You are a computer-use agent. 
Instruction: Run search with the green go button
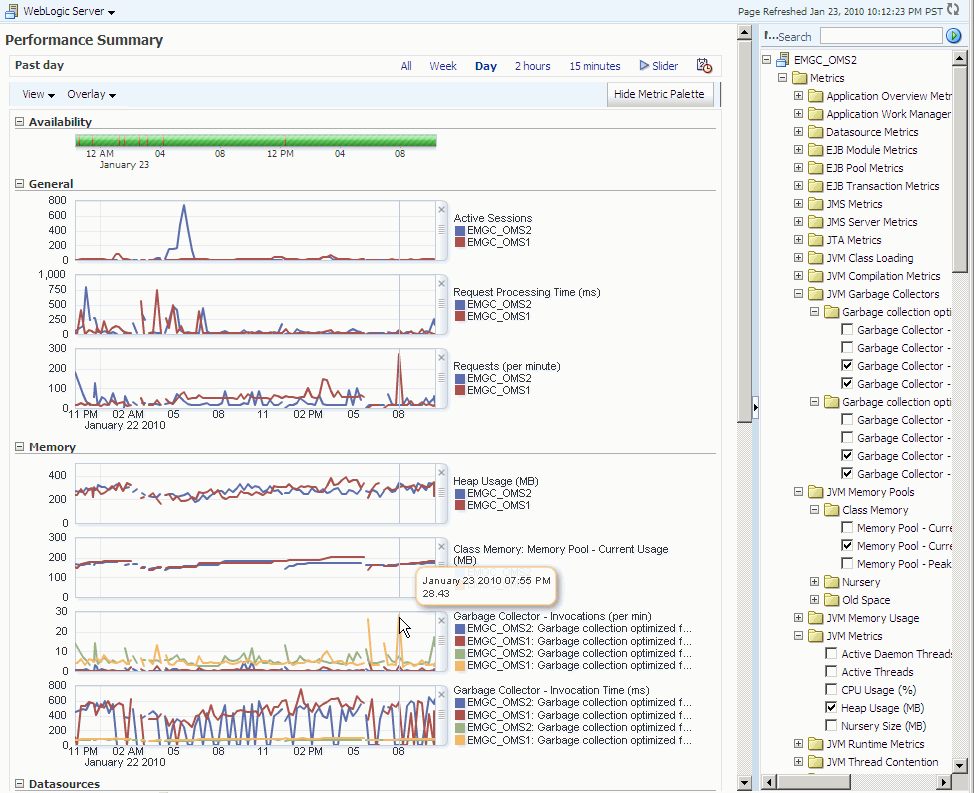click(x=954, y=36)
